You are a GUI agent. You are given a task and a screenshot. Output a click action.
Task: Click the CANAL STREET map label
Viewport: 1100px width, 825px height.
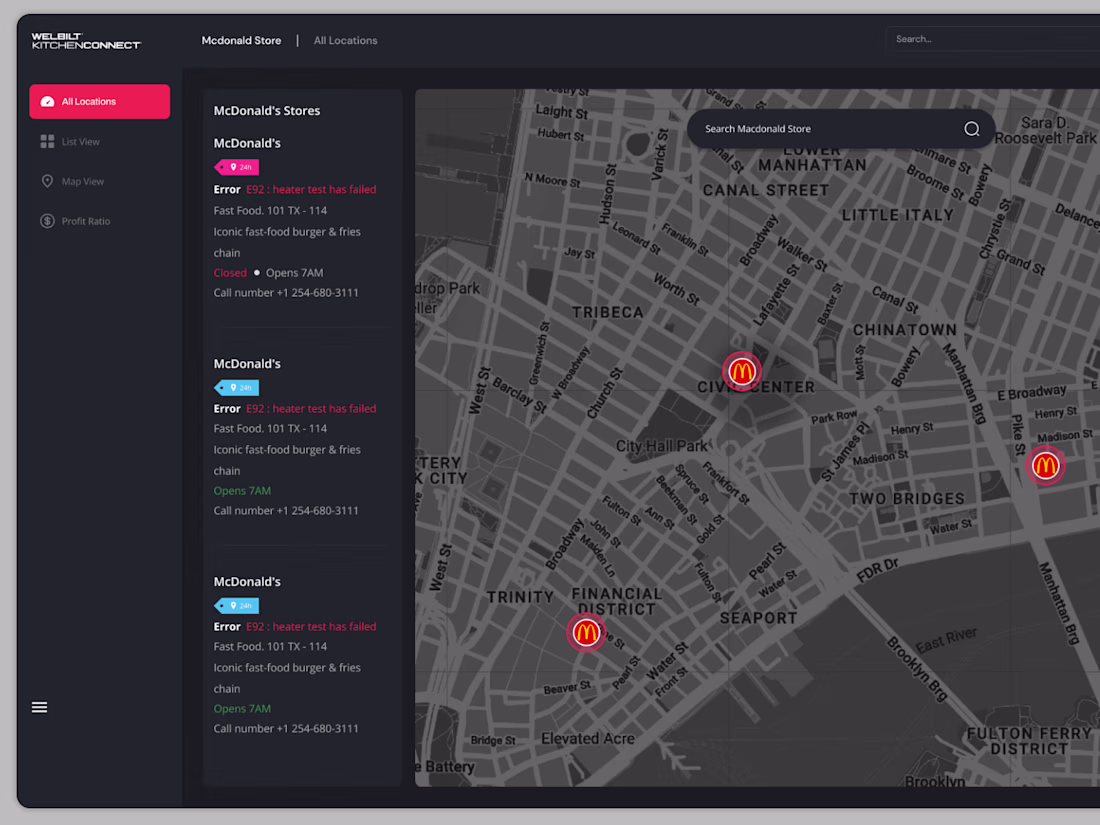[766, 191]
